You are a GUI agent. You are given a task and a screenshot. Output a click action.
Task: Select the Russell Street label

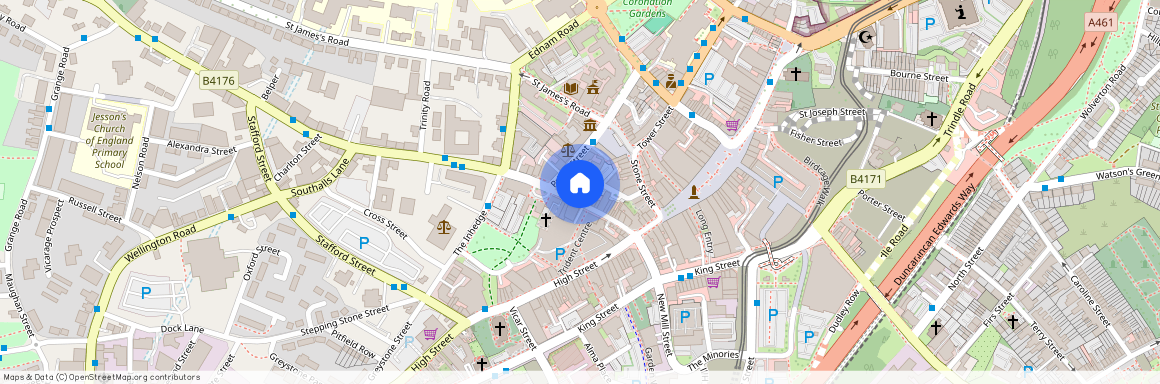[x=95, y=210]
